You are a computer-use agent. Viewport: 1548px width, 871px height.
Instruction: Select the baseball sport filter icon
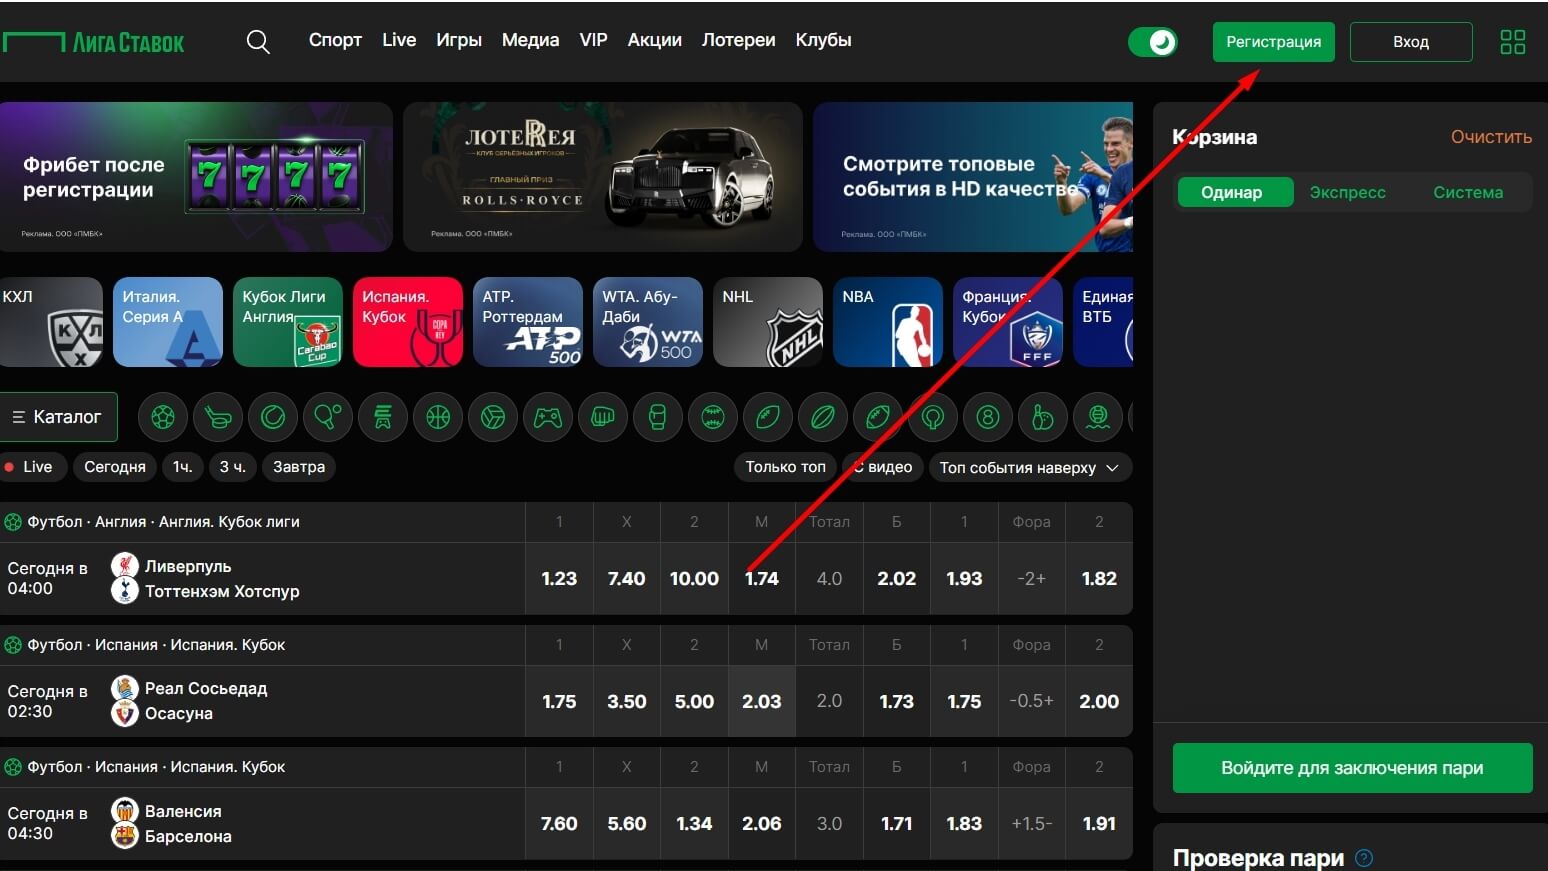point(713,417)
